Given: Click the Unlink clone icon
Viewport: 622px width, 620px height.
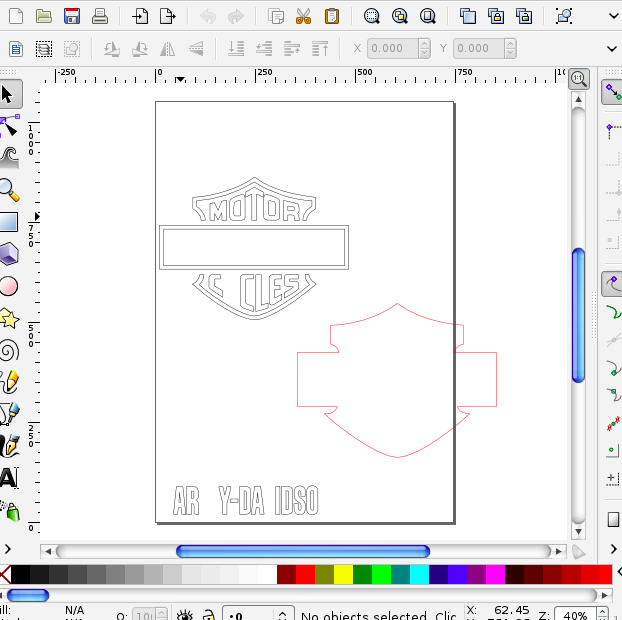Looking at the screenshot, I should coord(524,16).
